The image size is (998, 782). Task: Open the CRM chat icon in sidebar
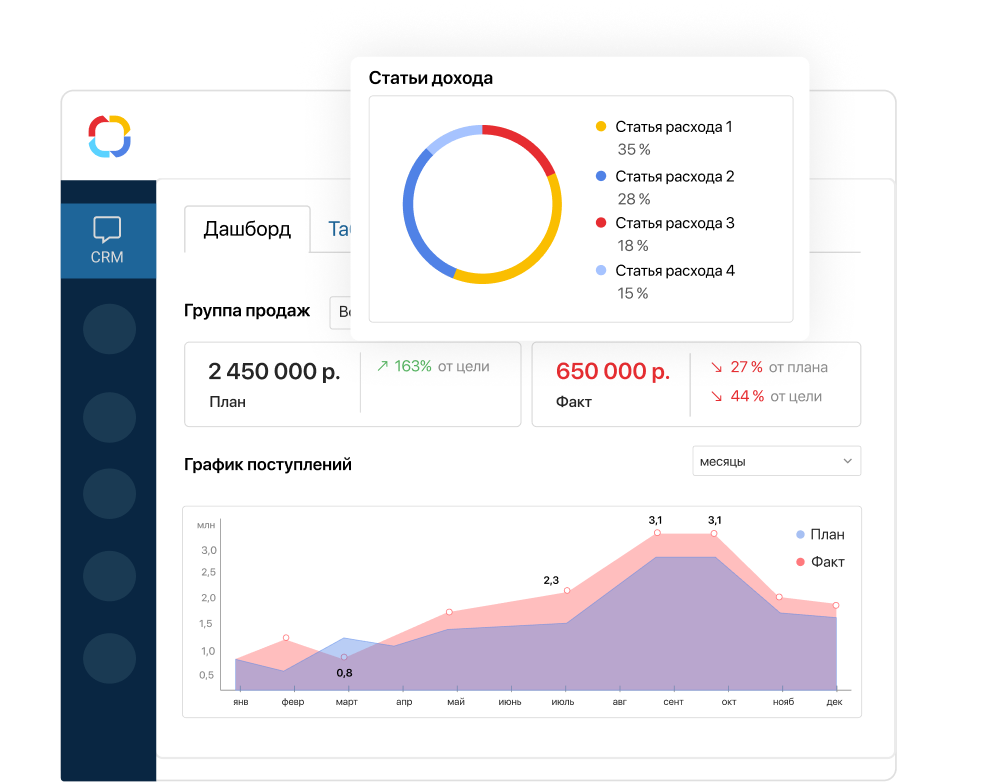[107, 230]
